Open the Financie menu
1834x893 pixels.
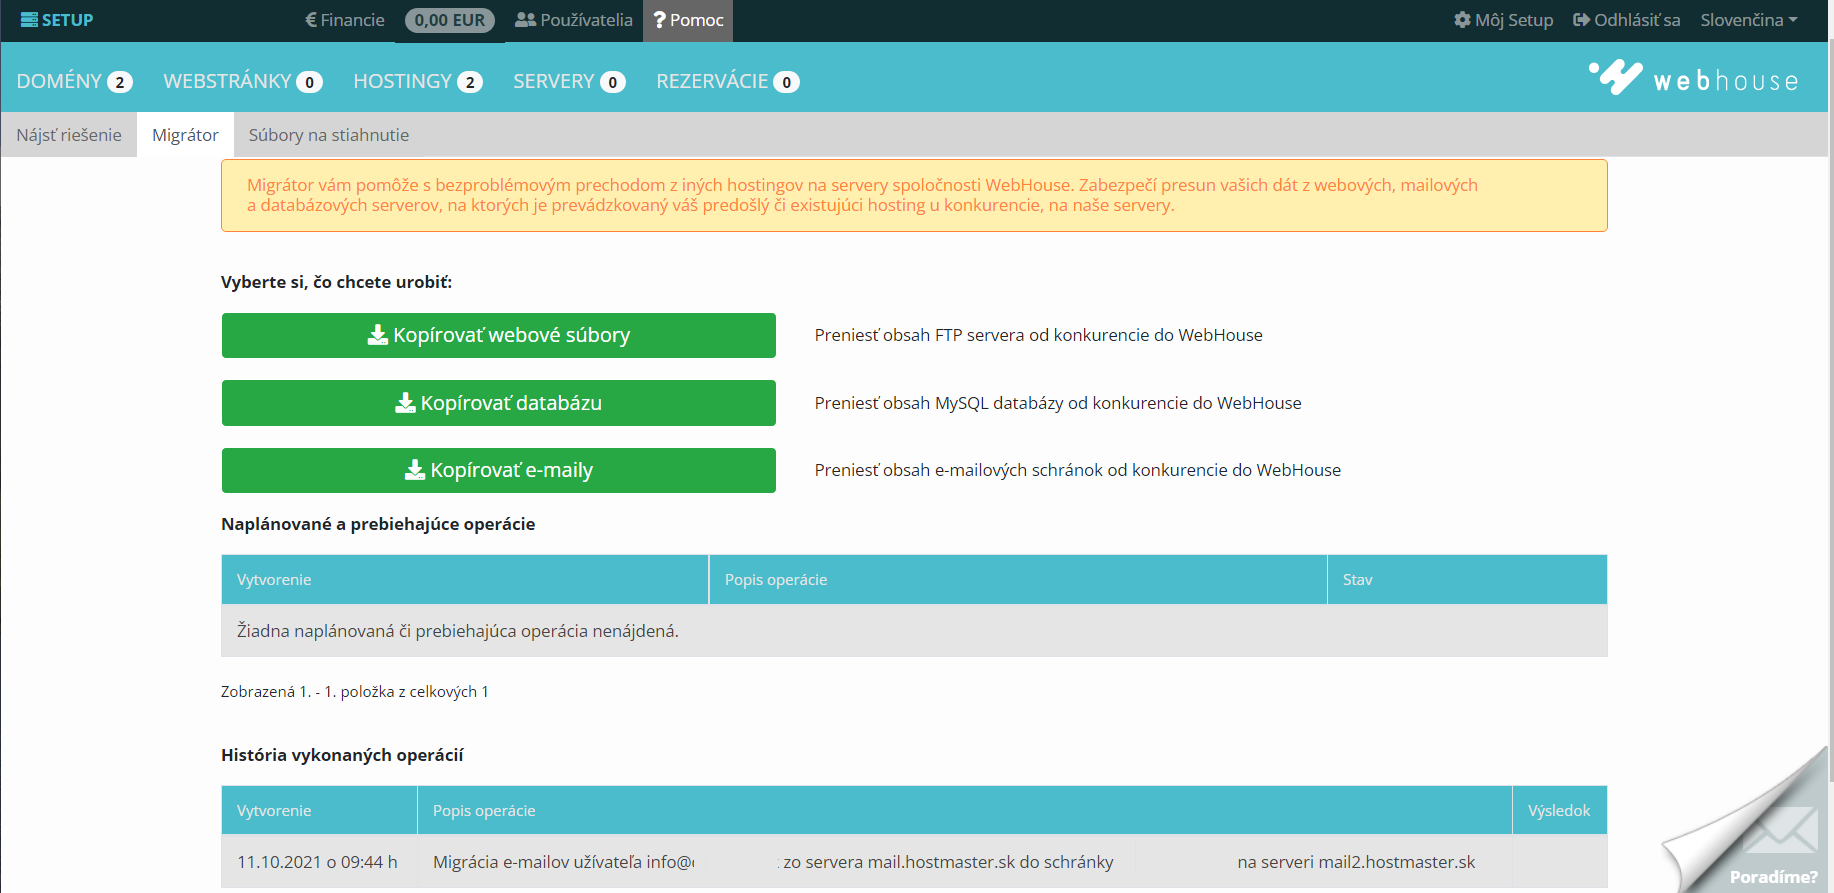tap(345, 20)
